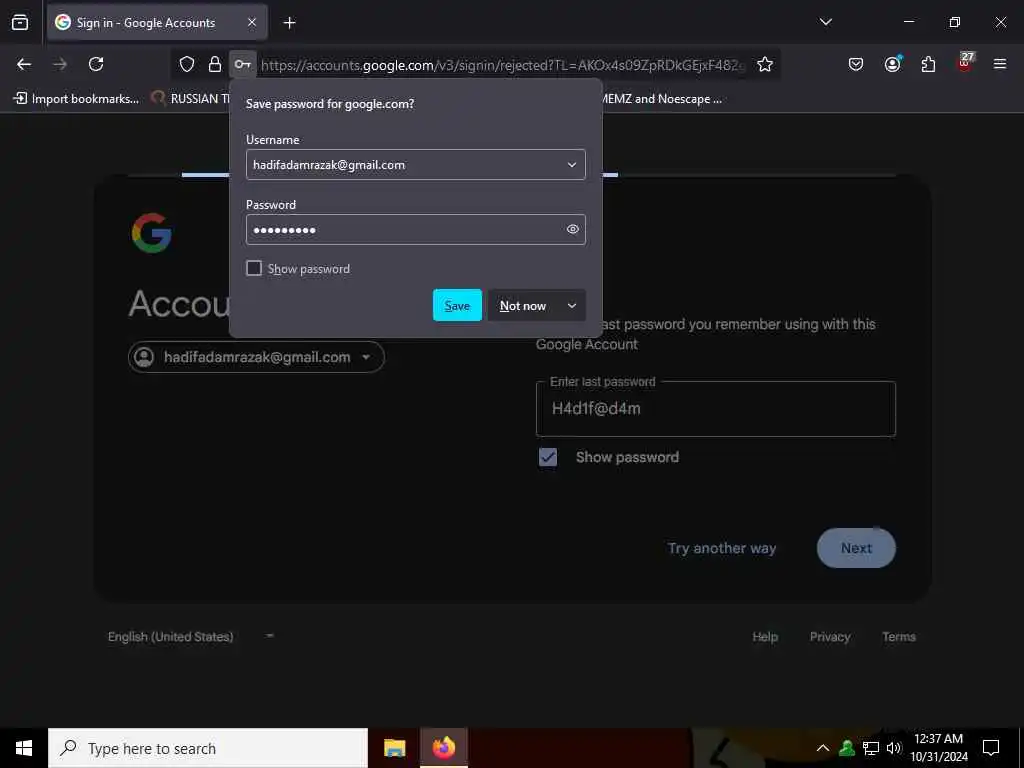The width and height of the screenshot is (1024, 768).
Task: Click the padlock site security icon
Action: (x=215, y=64)
